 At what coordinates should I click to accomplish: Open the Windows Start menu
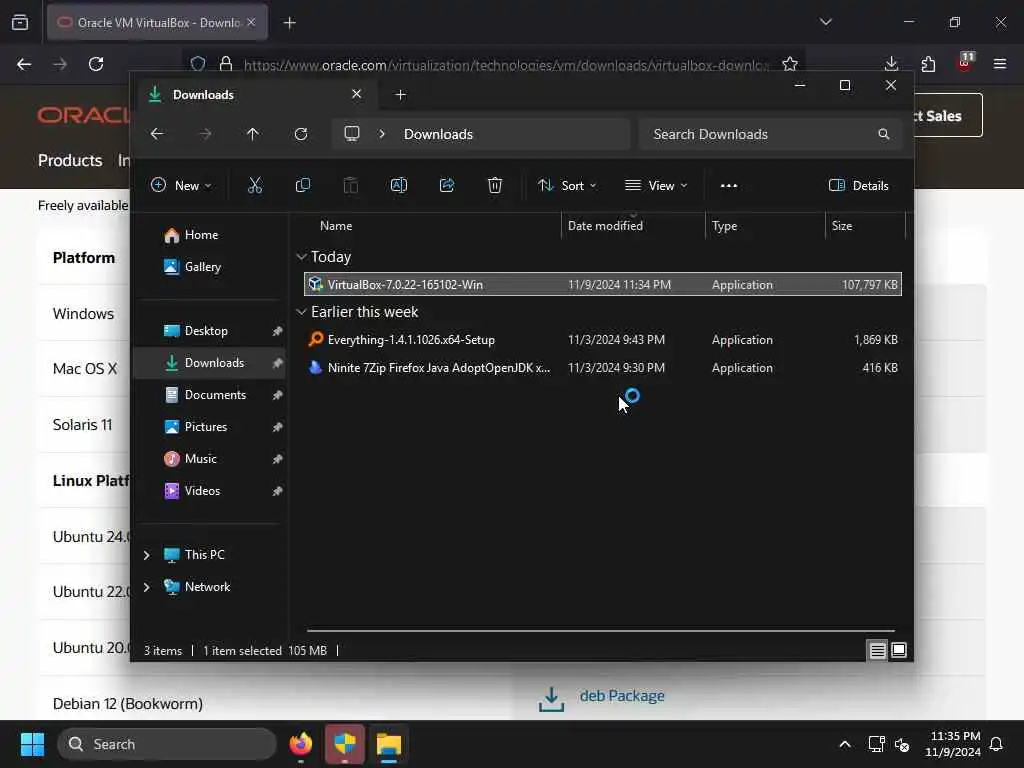[32, 744]
